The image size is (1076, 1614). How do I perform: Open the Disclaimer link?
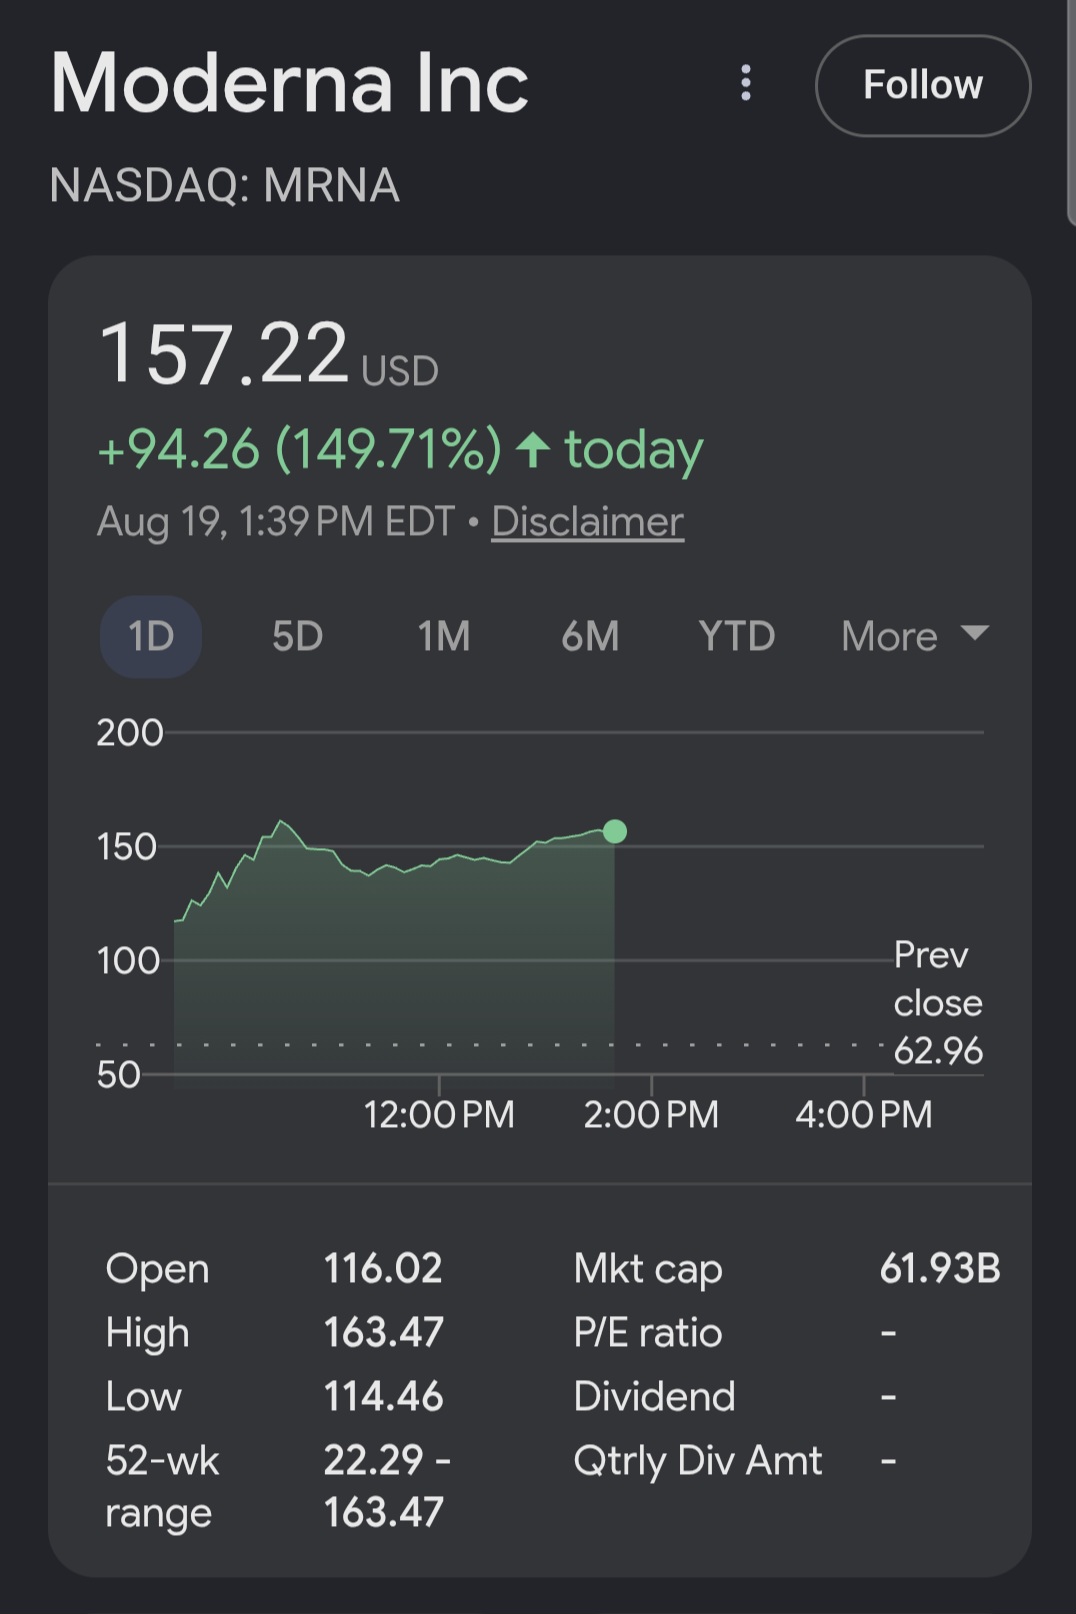coord(588,521)
